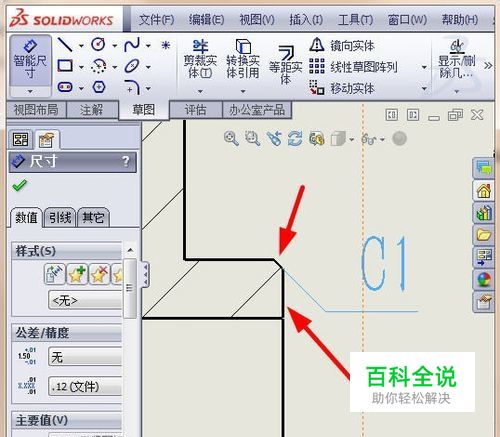Screen dimensions: 500x437
Task: Click the Convert Entities tool
Action: (x=243, y=59)
